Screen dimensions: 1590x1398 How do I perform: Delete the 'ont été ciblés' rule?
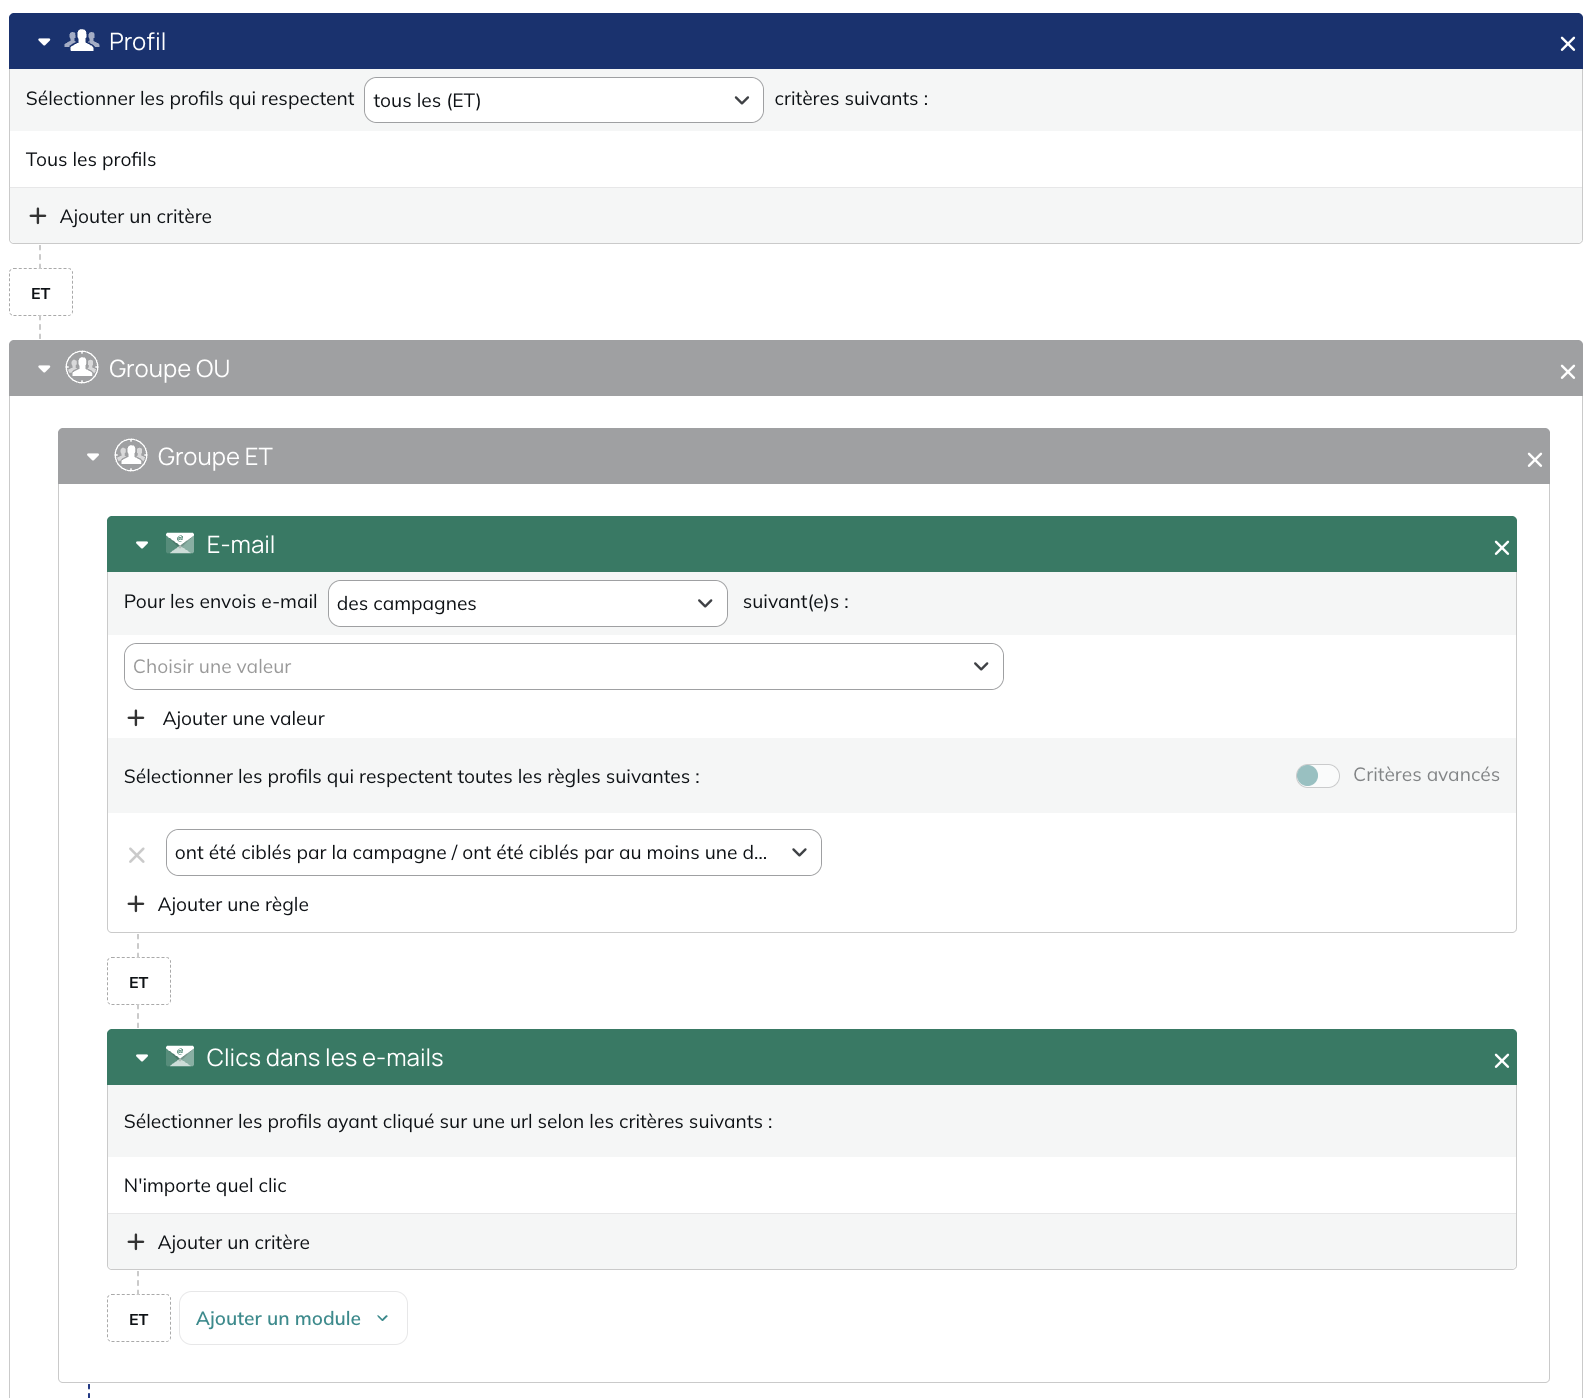click(137, 855)
